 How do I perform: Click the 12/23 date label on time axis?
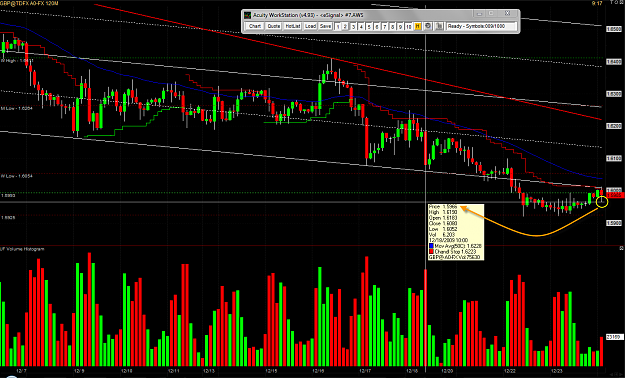click(556, 371)
